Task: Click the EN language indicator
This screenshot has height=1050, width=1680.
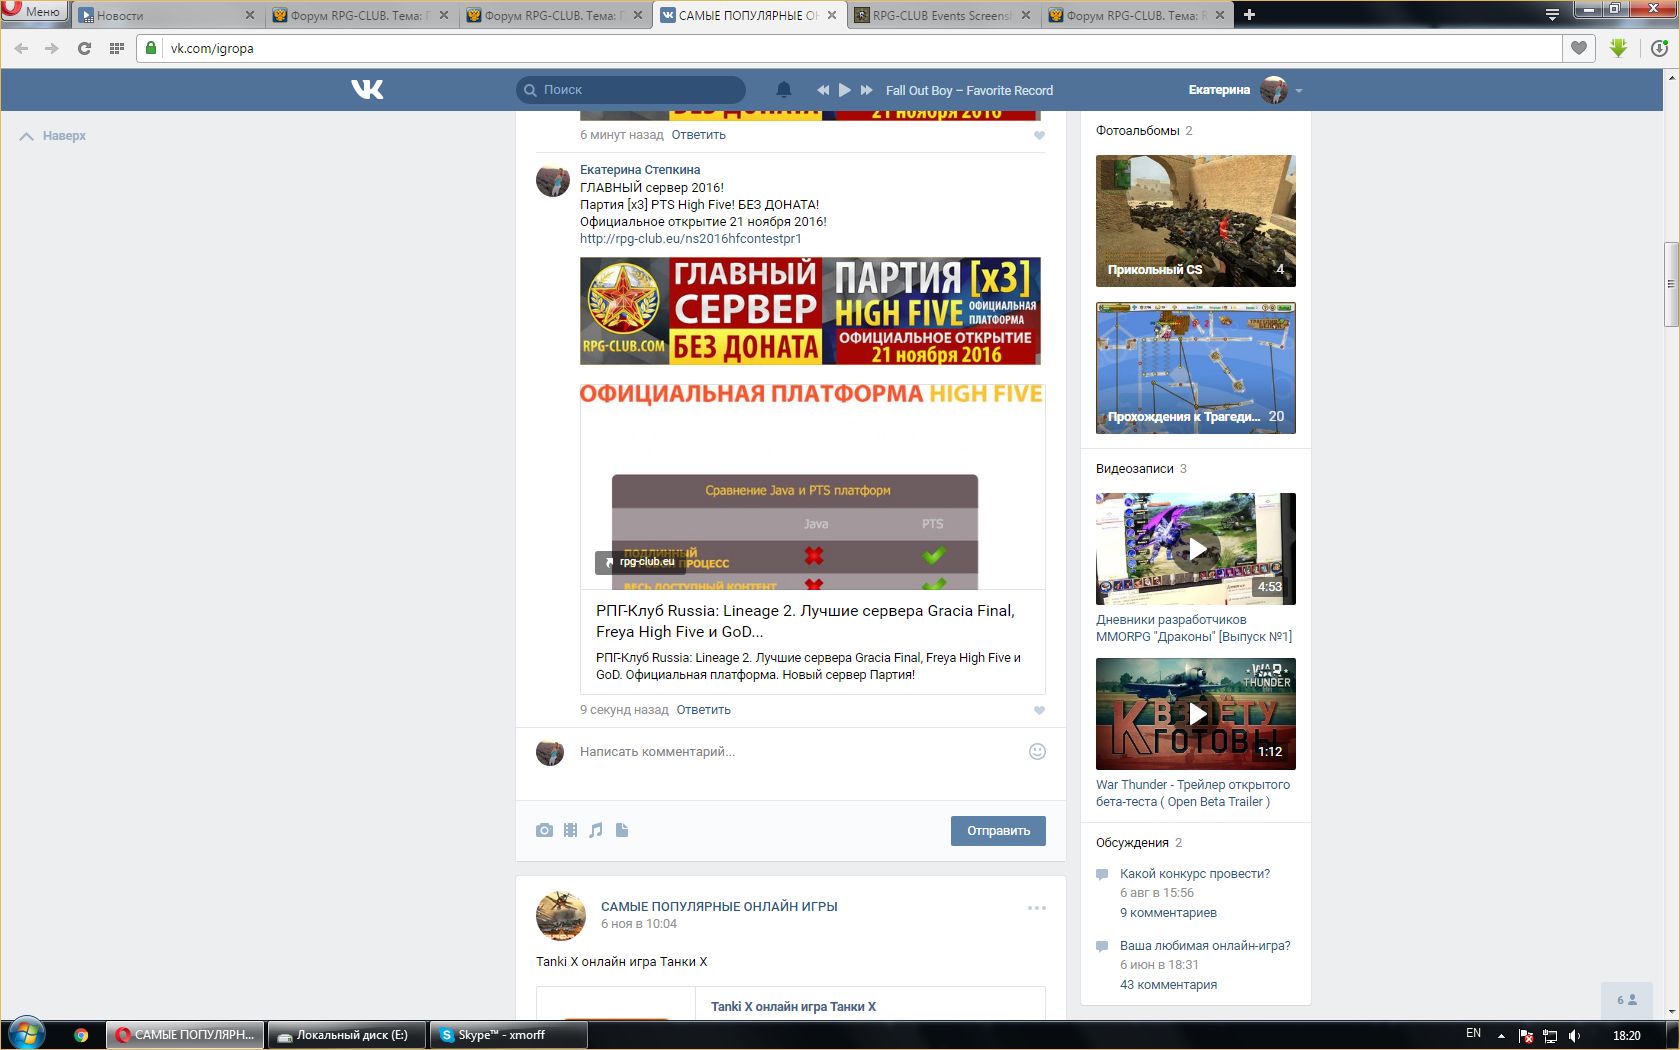Action: coord(1473,1034)
